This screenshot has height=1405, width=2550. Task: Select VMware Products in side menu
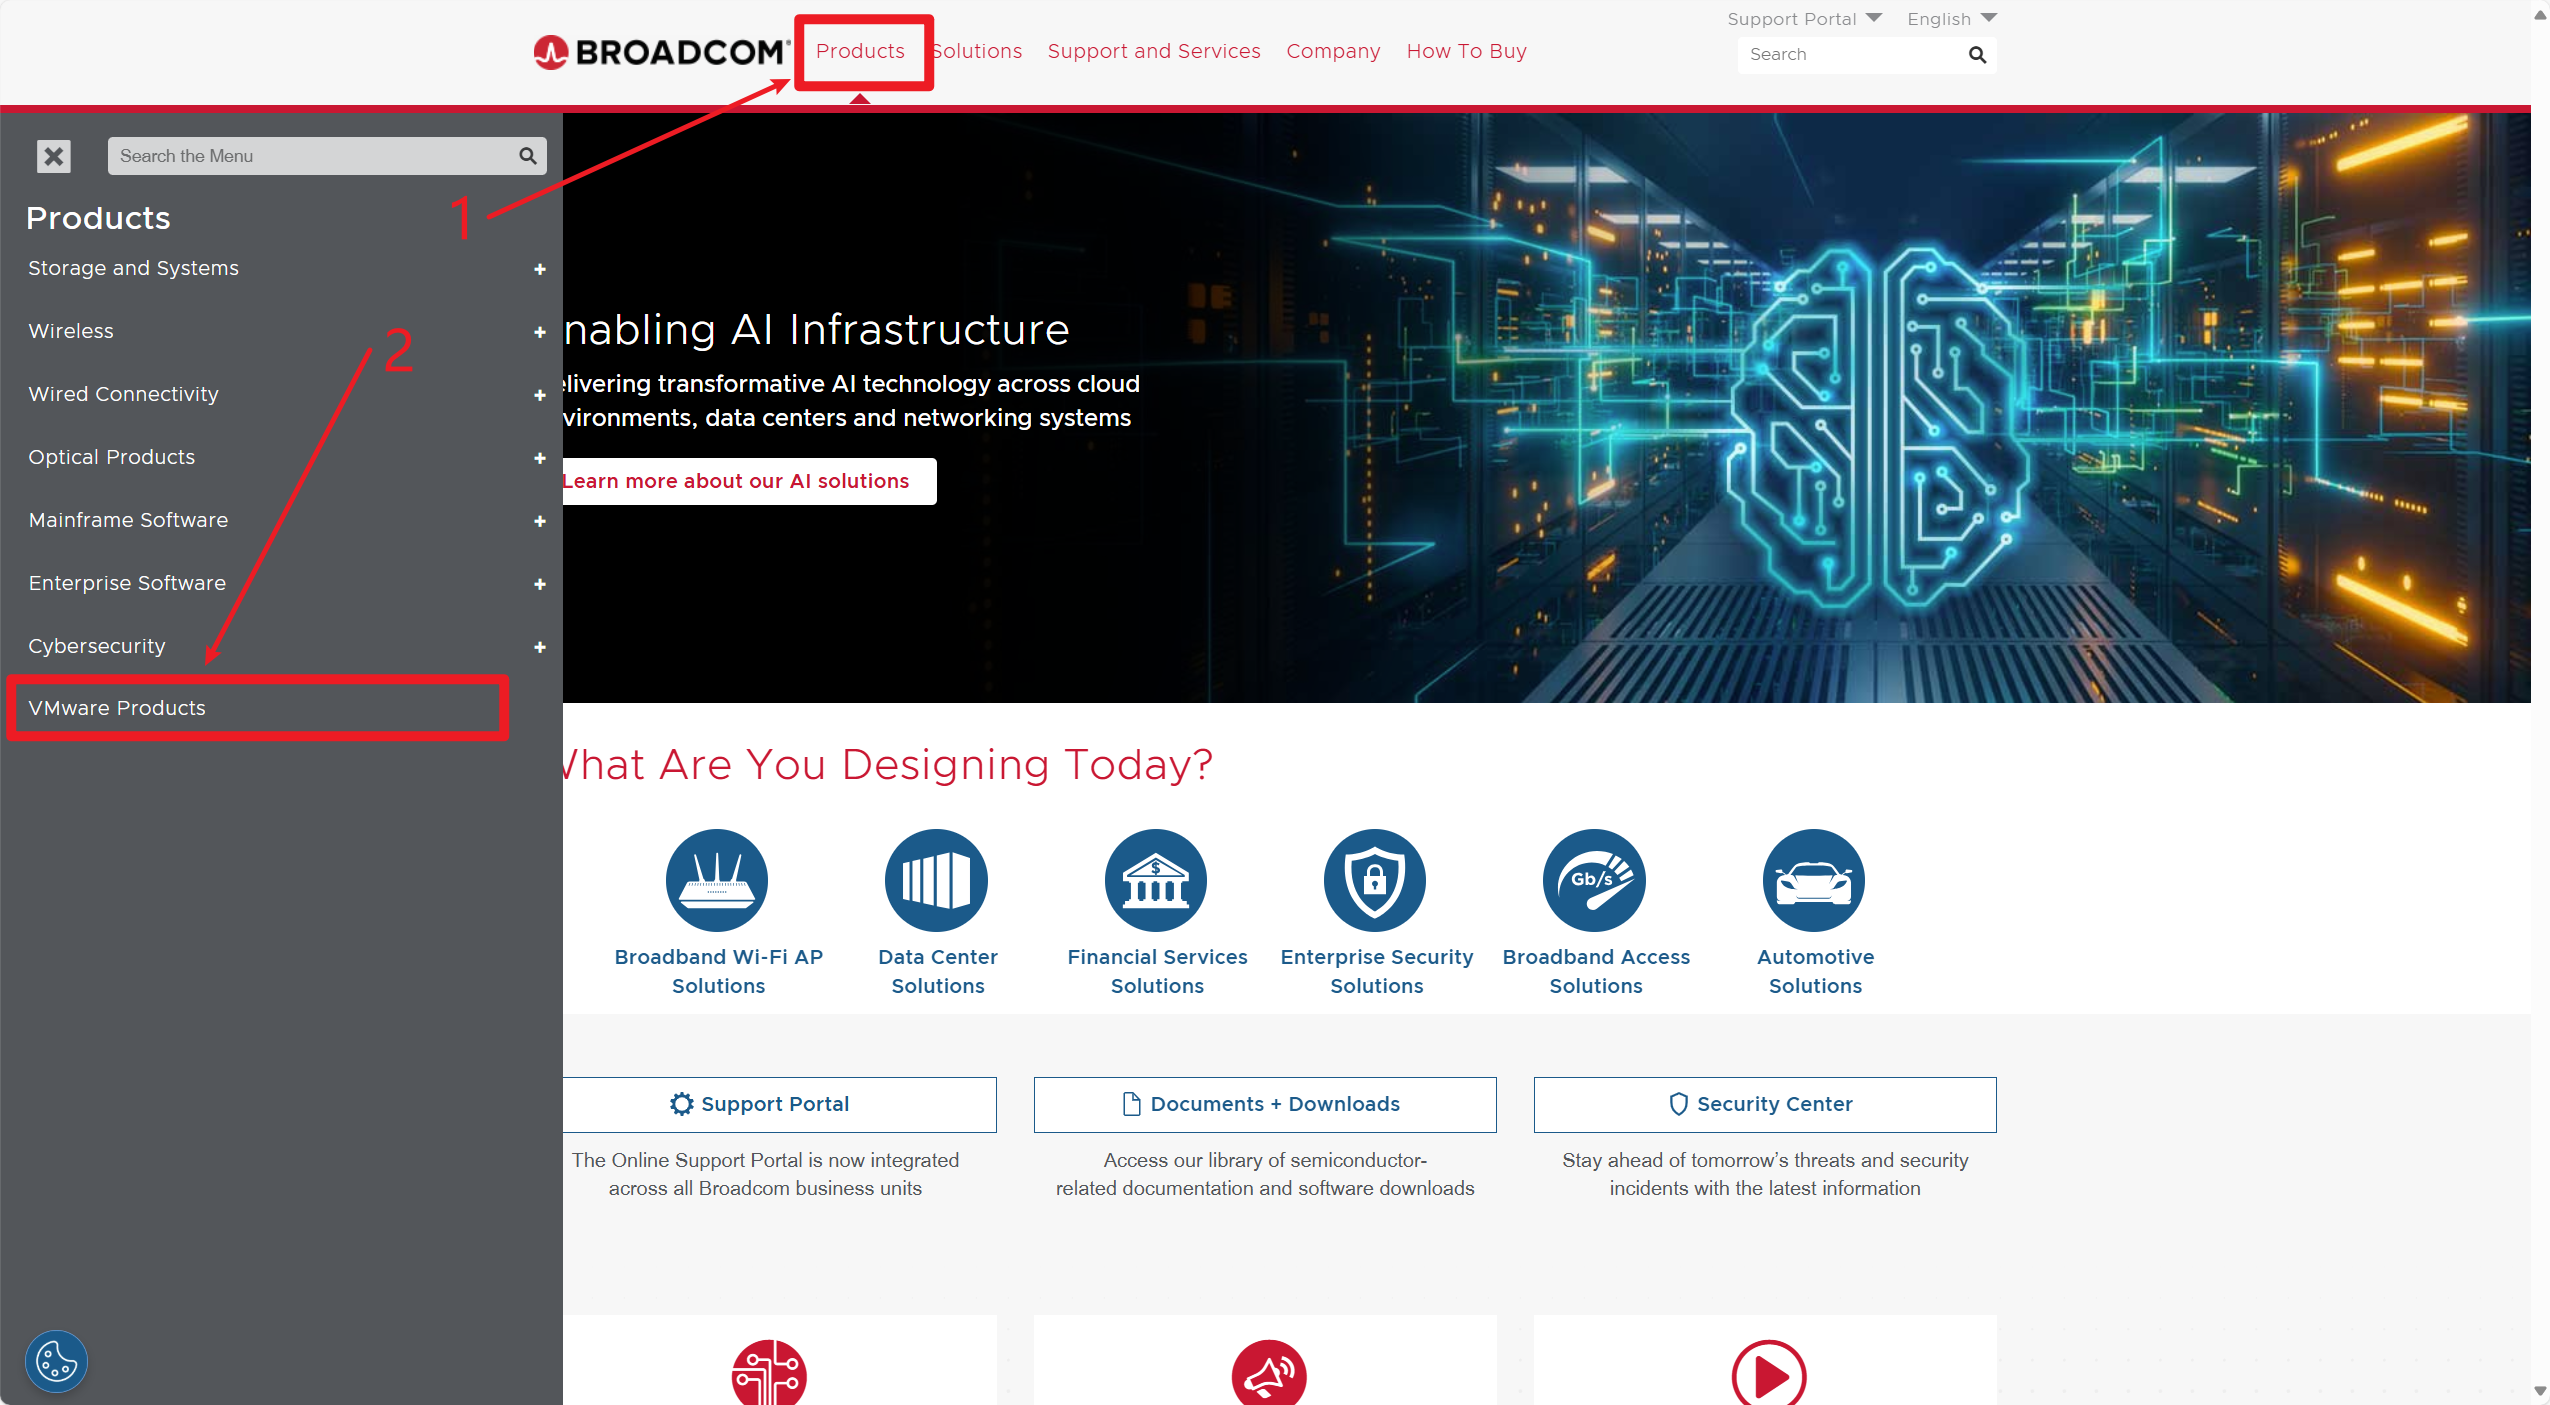click(117, 708)
